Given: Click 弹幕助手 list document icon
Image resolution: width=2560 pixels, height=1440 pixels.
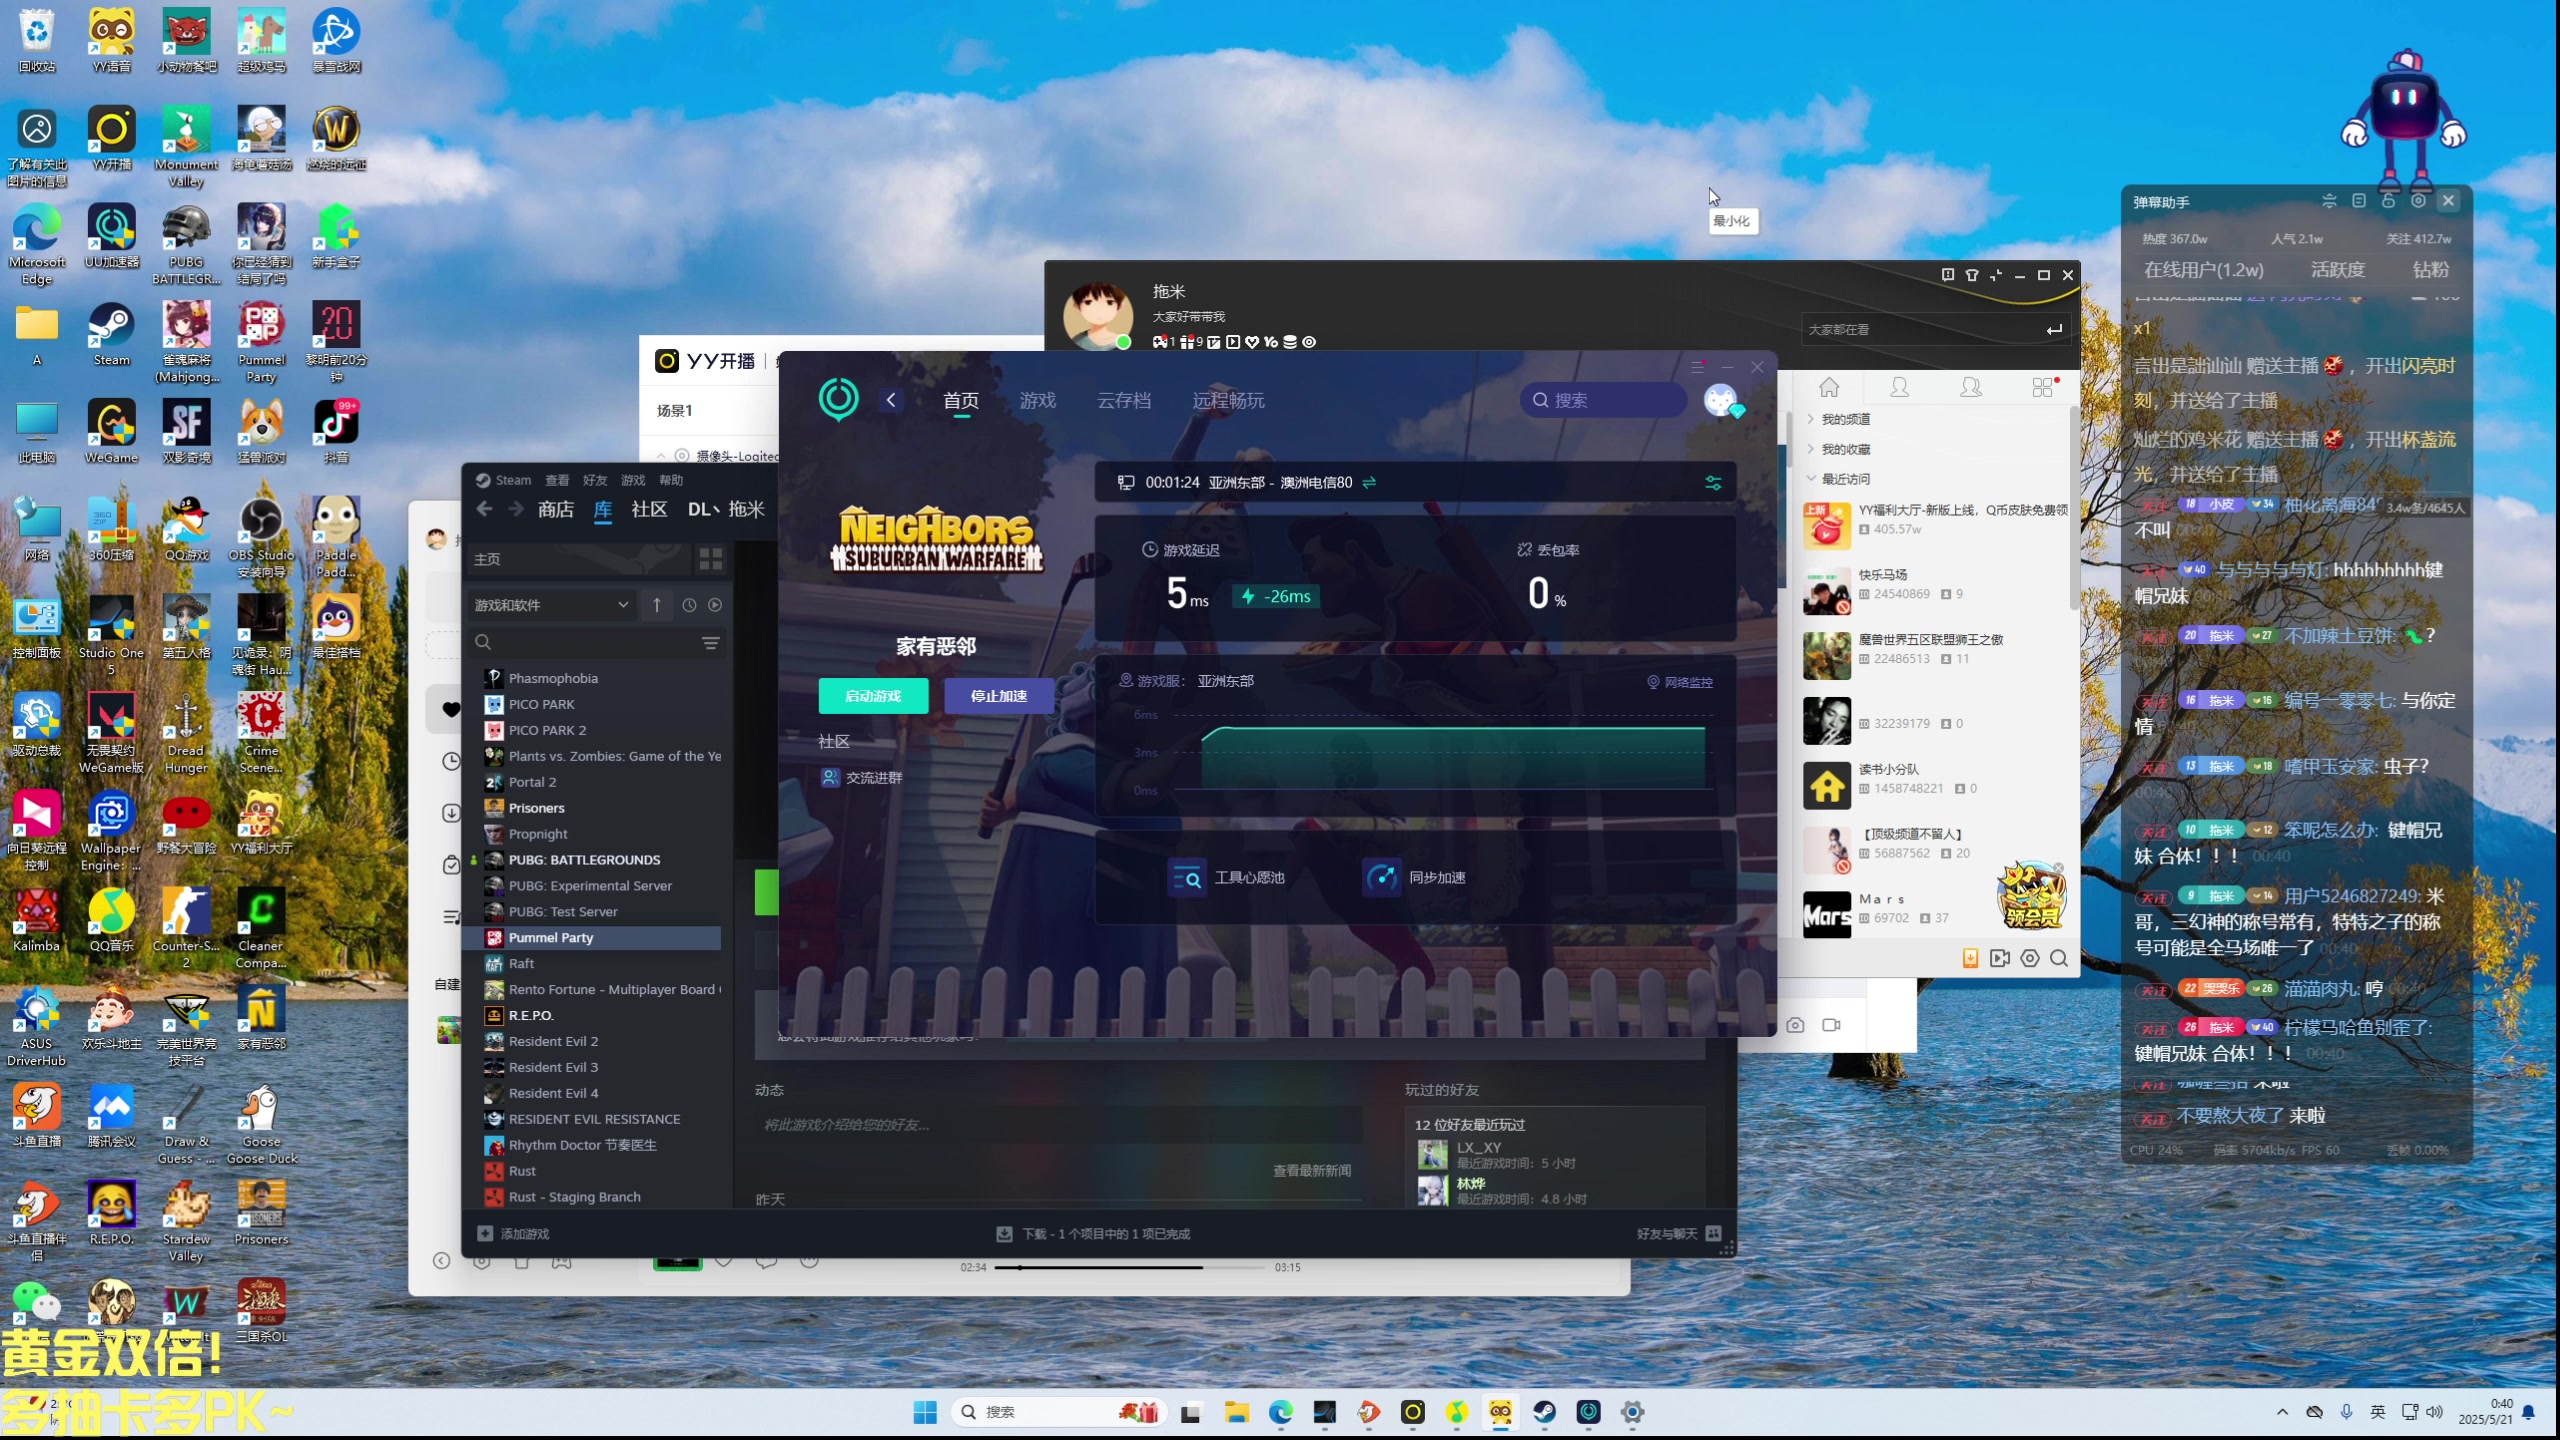Looking at the screenshot, I should point(2359,201).
